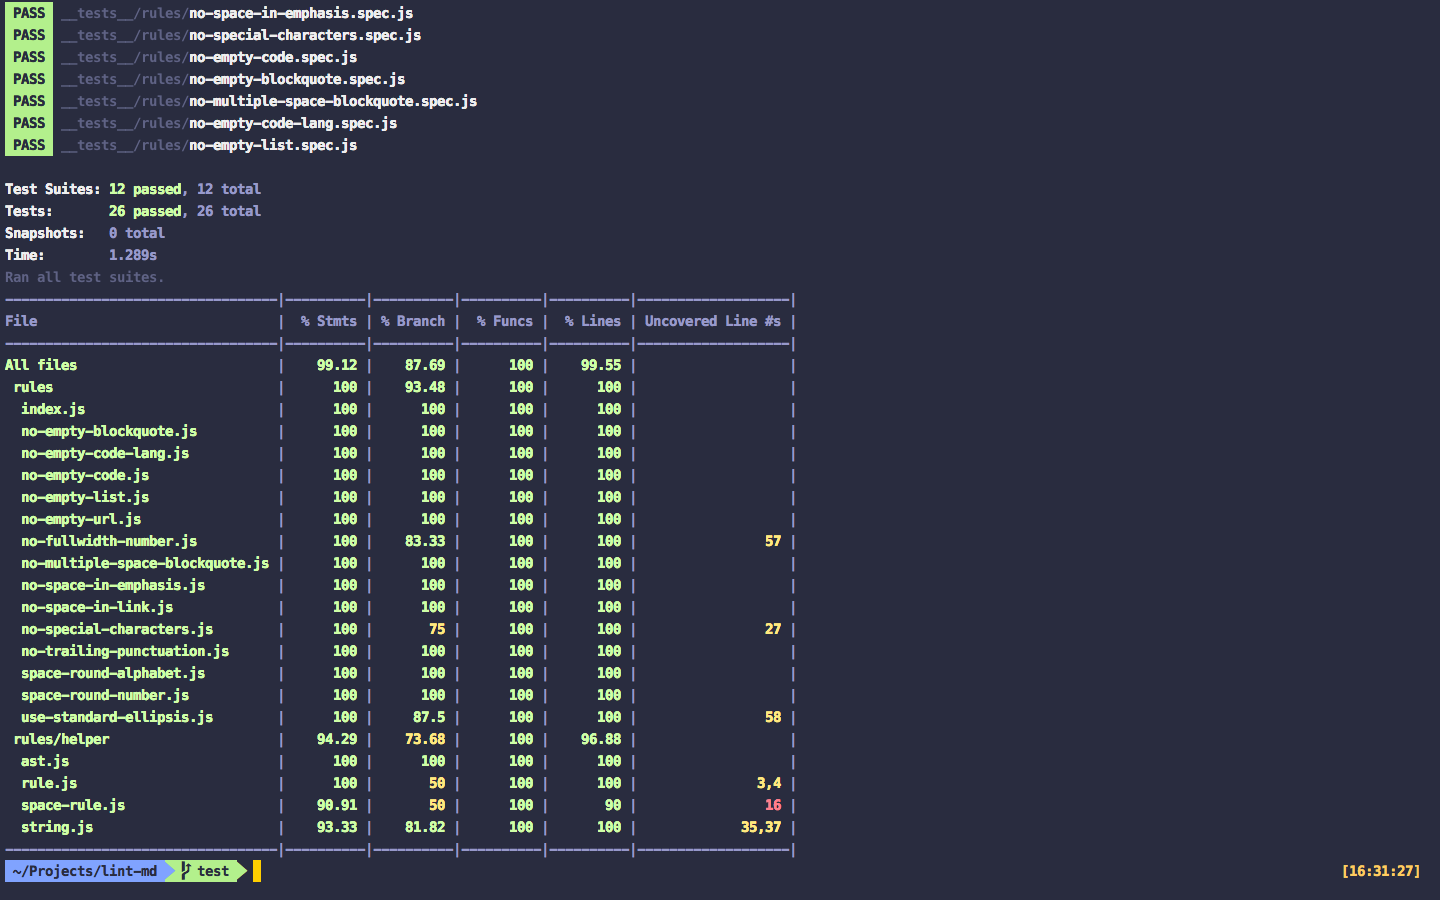Click the no-empty-blockquote.js coverage row
The image size is (1440, 900).
[400, 431]
